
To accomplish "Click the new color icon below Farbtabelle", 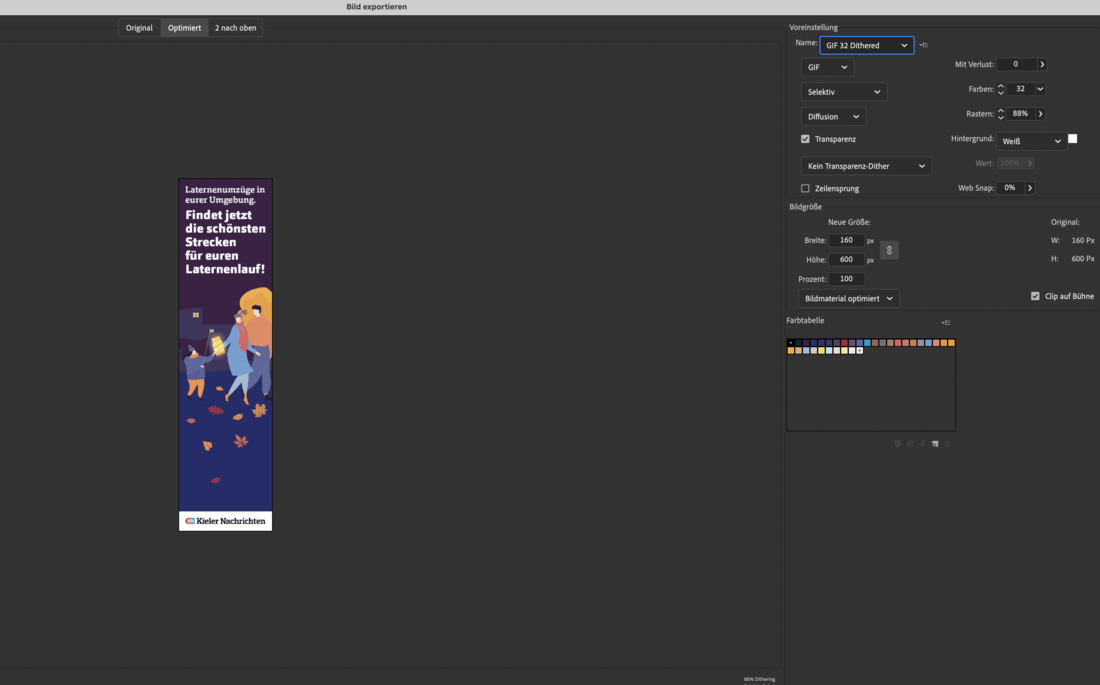I will tap(935, 443).
